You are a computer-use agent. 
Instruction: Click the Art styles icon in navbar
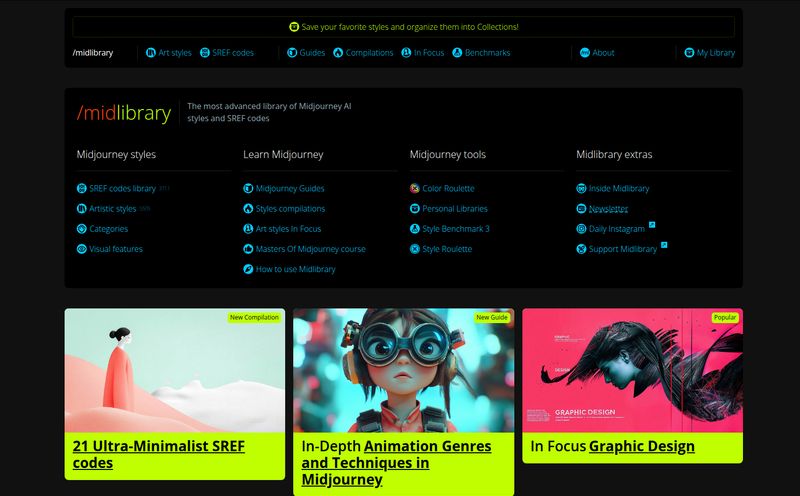point(151,53)
